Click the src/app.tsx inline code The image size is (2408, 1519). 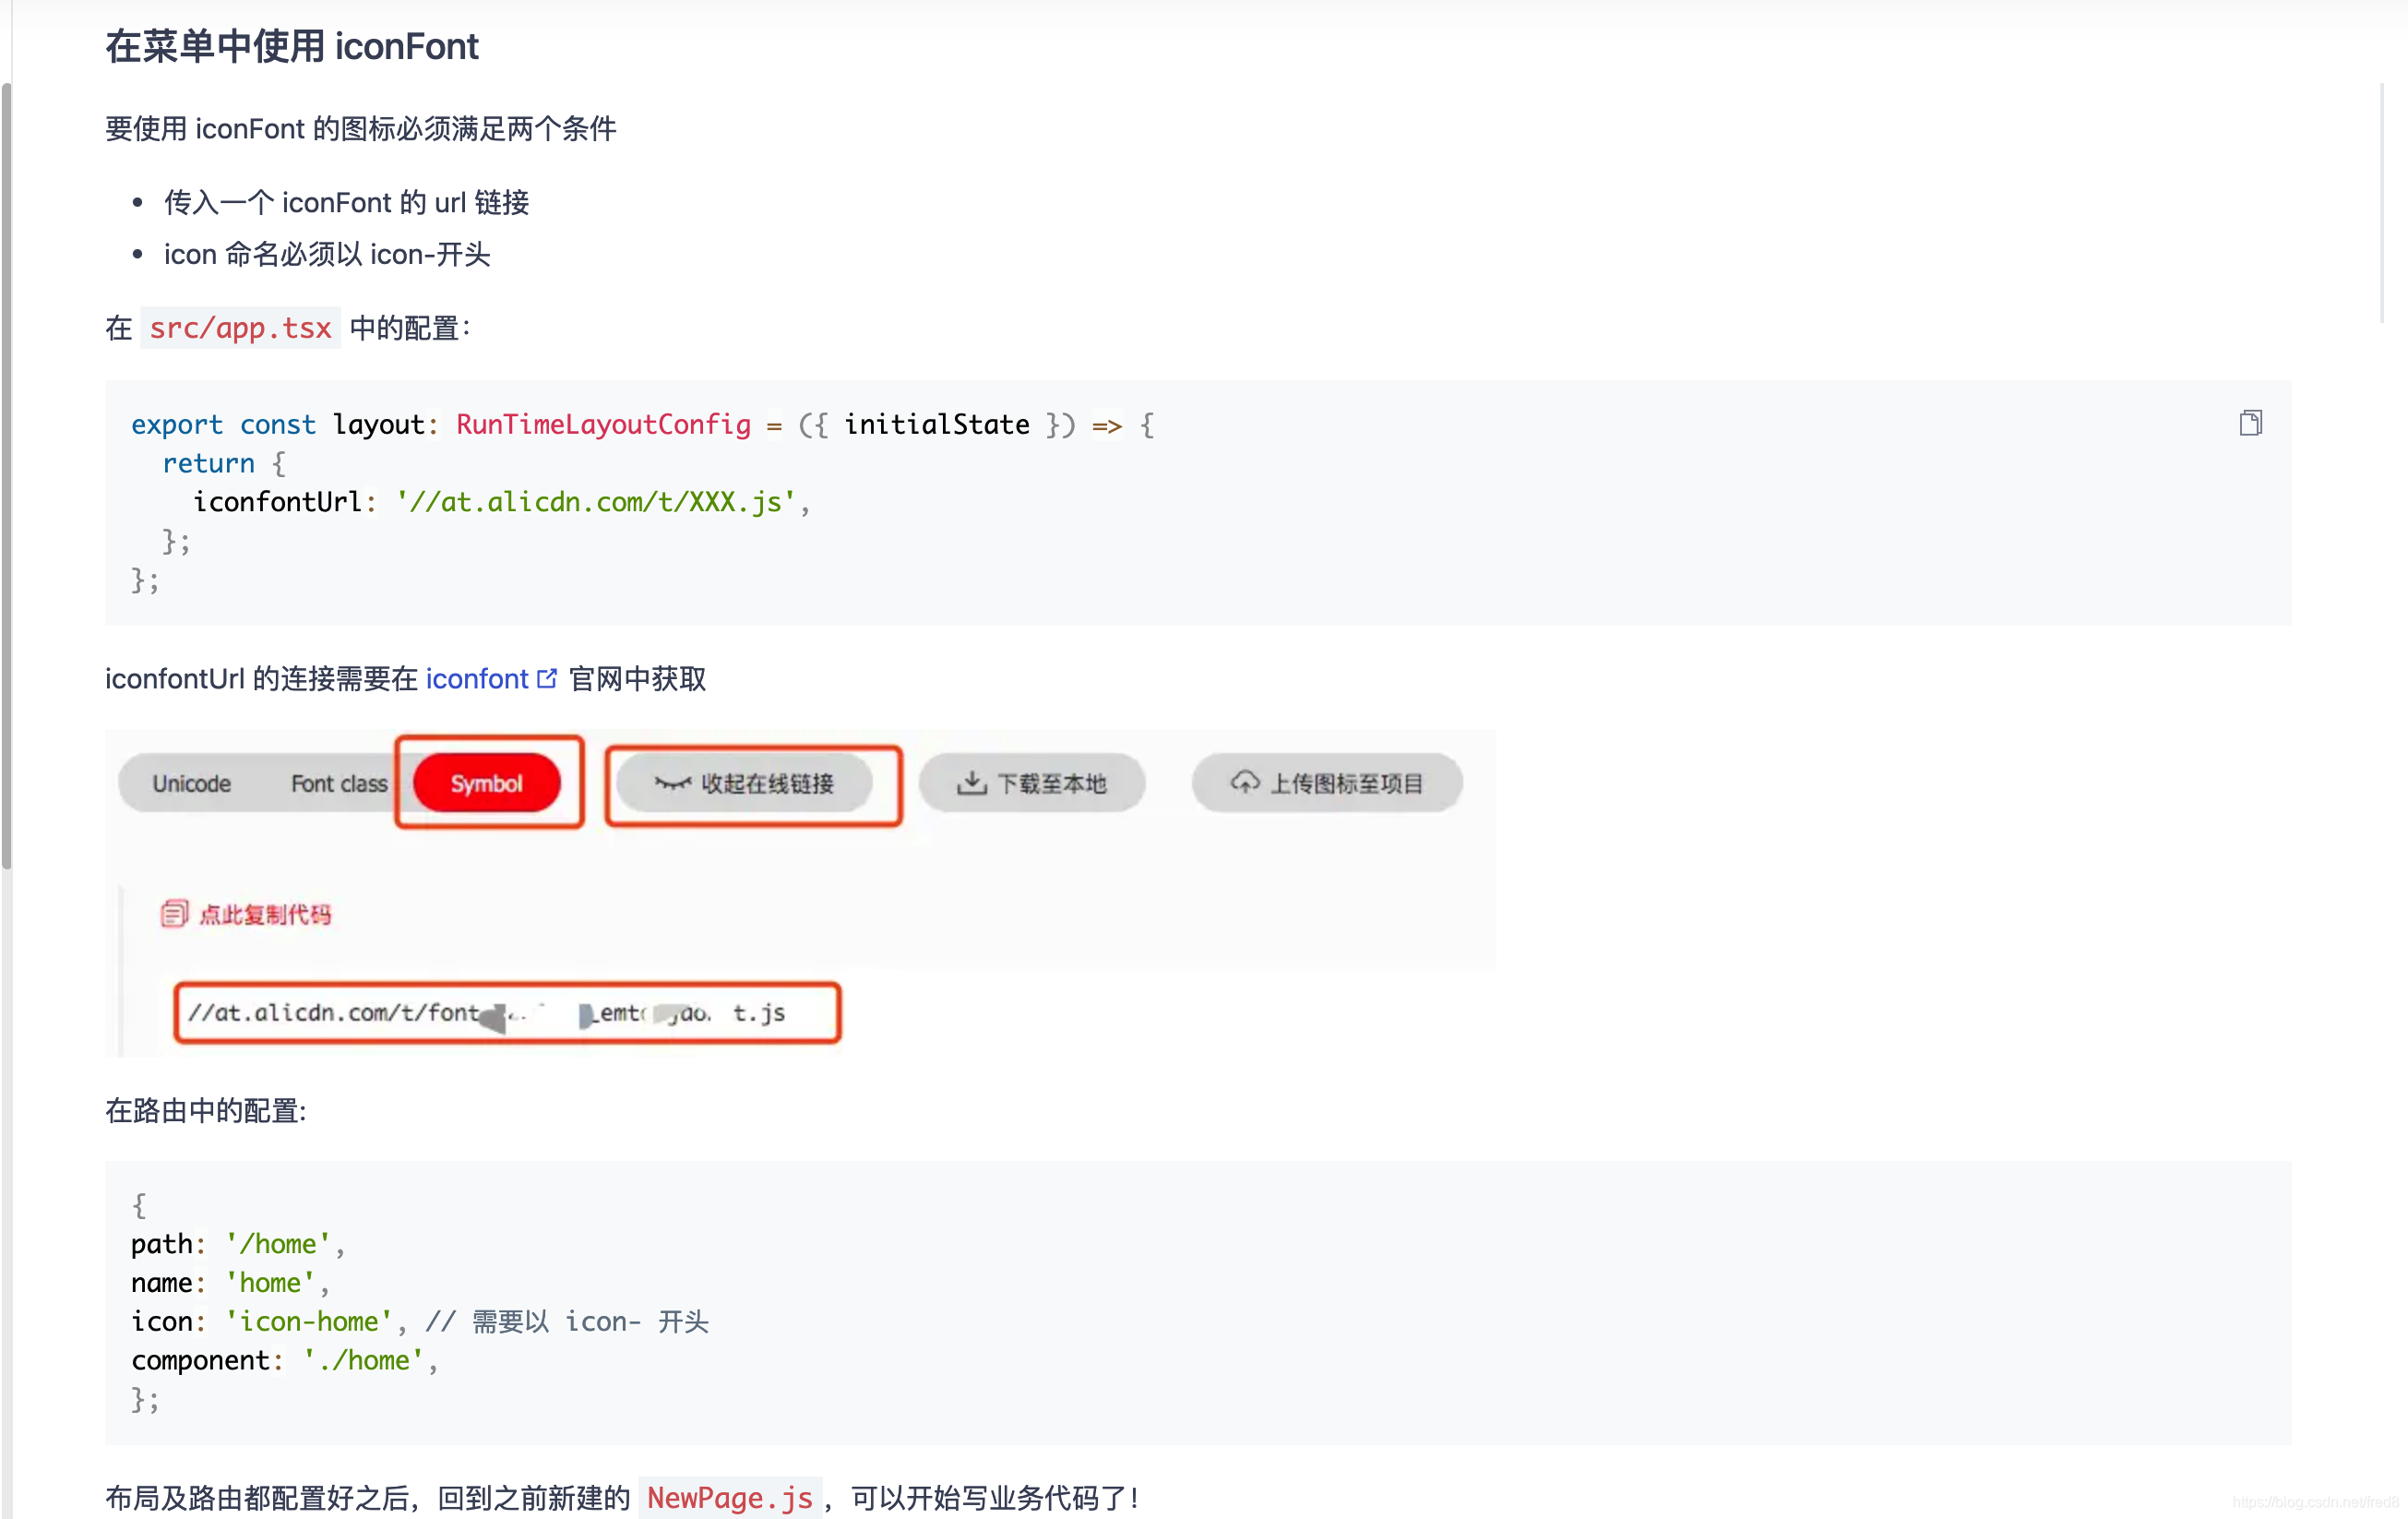240,328
